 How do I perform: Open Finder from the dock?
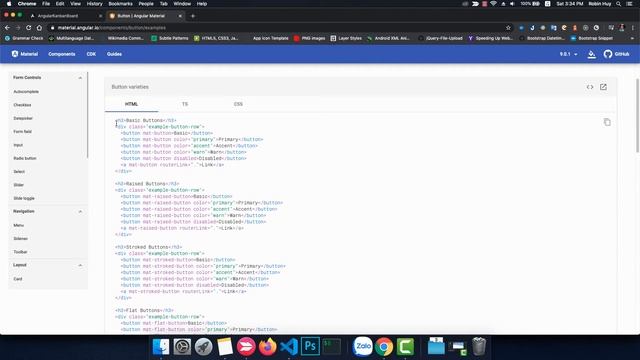[x=161, y=347]
